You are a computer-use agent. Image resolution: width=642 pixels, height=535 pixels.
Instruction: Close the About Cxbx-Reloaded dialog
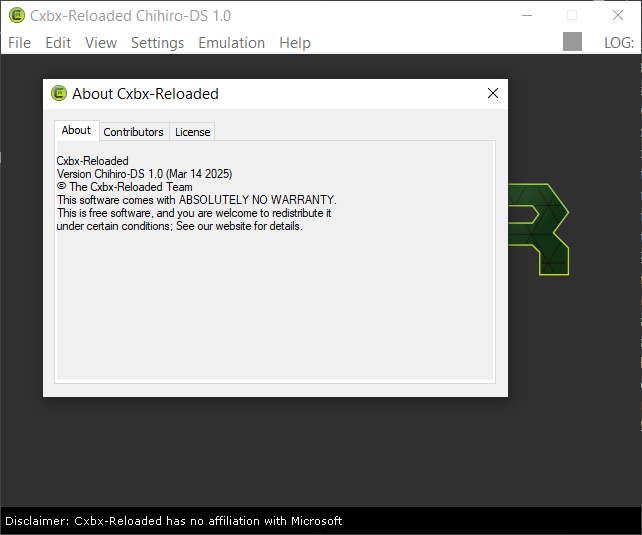(x=493, y=93)
